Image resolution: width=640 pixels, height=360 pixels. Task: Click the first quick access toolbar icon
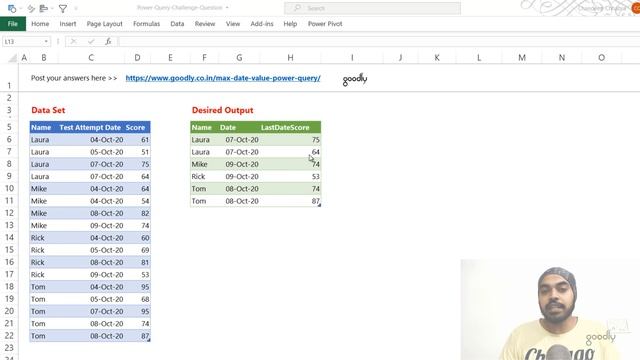click(12, 8)
